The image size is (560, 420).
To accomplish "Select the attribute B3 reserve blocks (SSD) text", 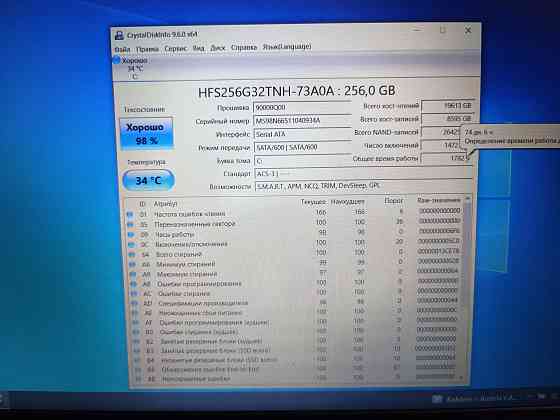I will pyautogui.click(x=215, y=351).
